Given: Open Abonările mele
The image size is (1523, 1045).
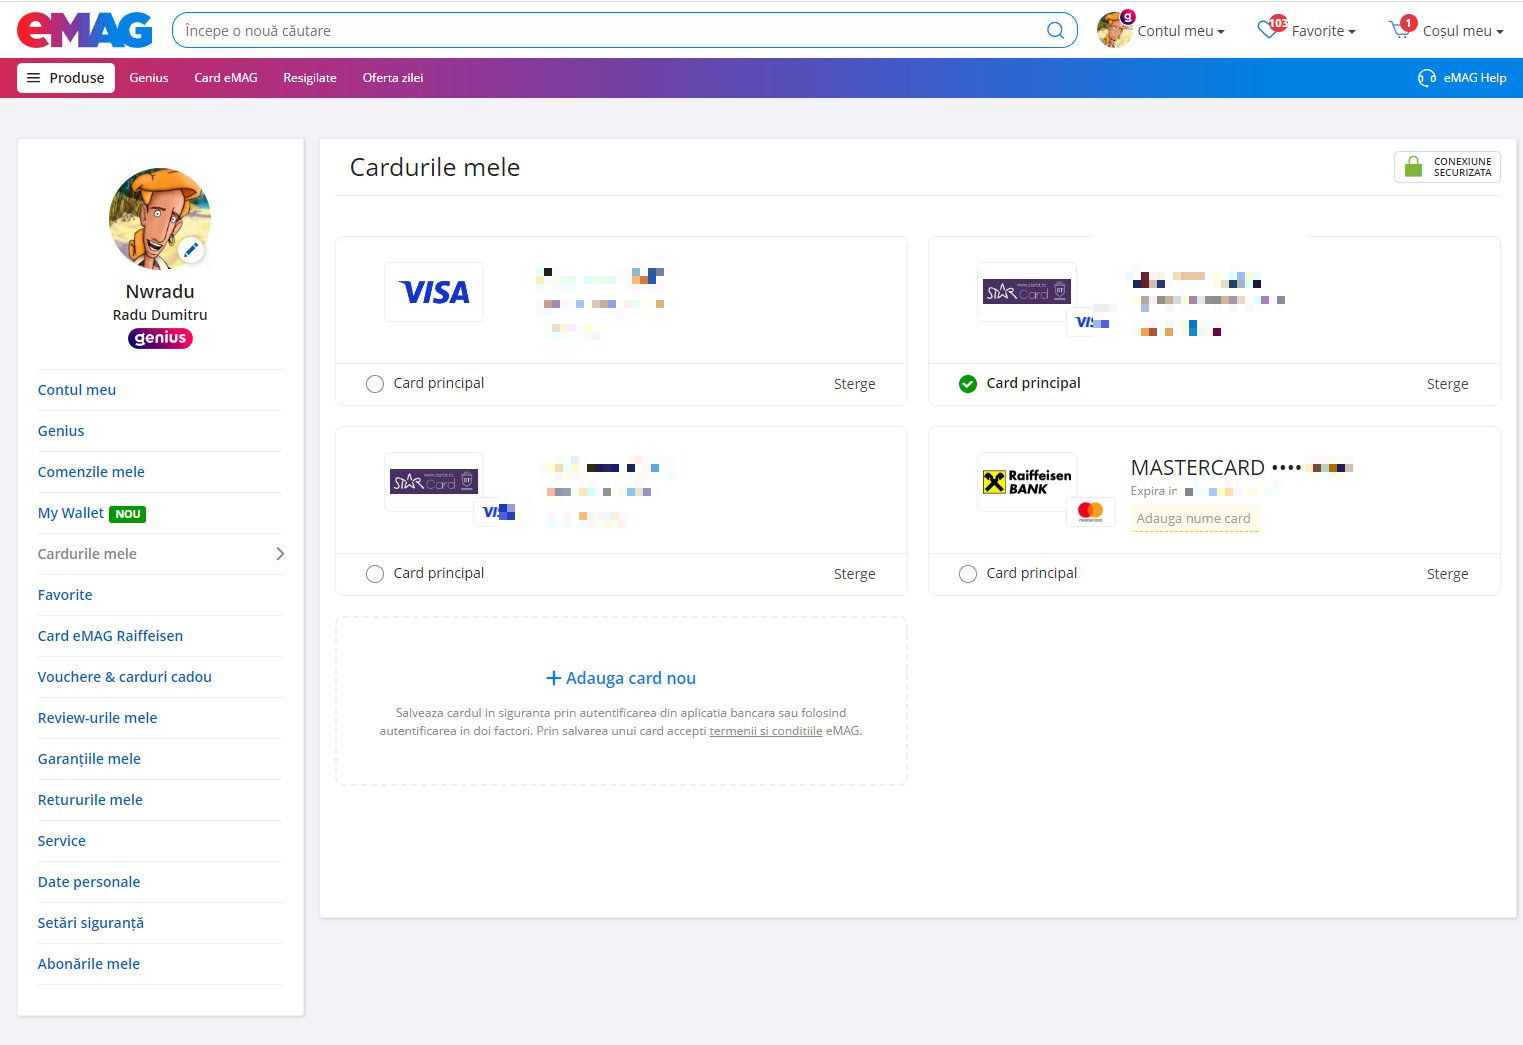Looking at the screenshot, I should tap(89, 964).
